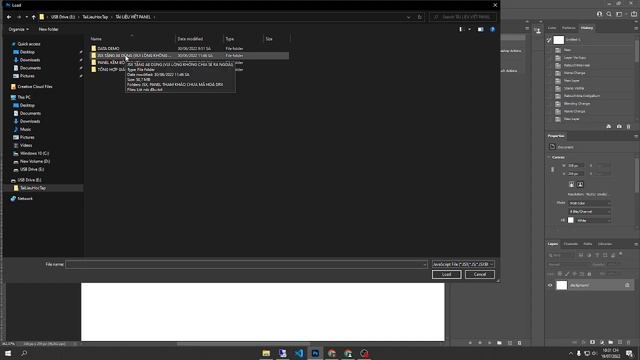Click the File name input field
The width and height of the screenshot is (640, 360).
pos(247,264)
